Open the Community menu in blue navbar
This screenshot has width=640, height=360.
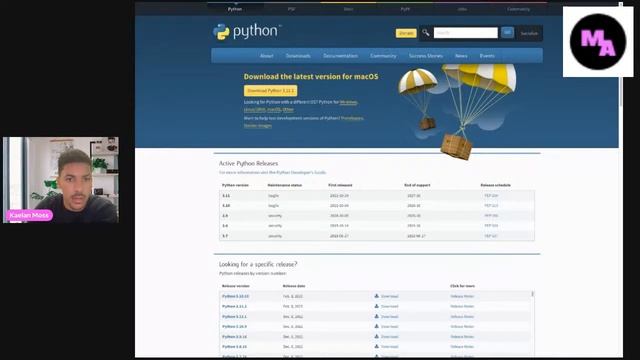[x=383, y=56]
